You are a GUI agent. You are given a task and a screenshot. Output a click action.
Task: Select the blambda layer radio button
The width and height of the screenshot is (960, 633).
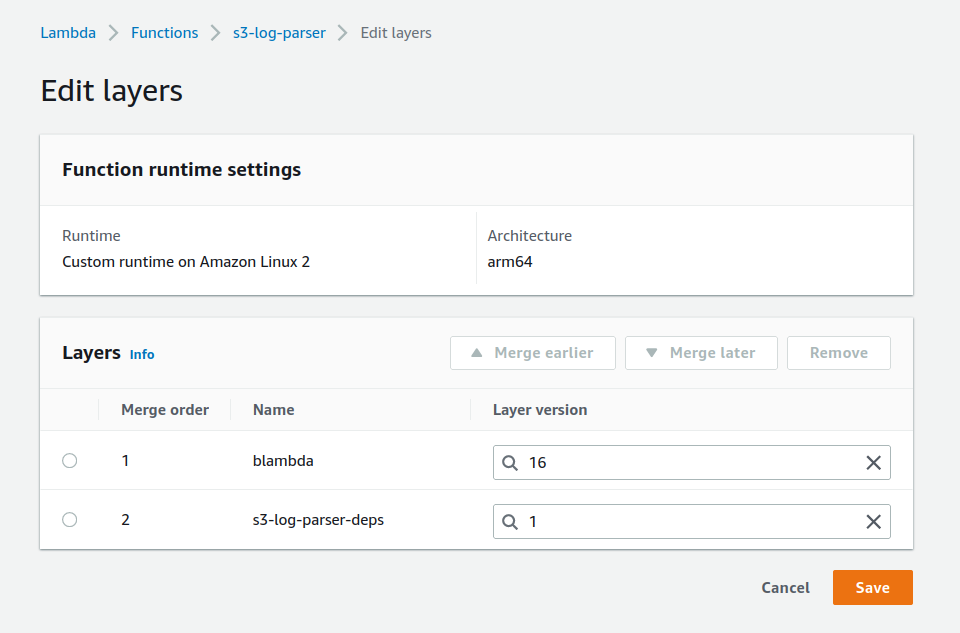pos(69,461)
